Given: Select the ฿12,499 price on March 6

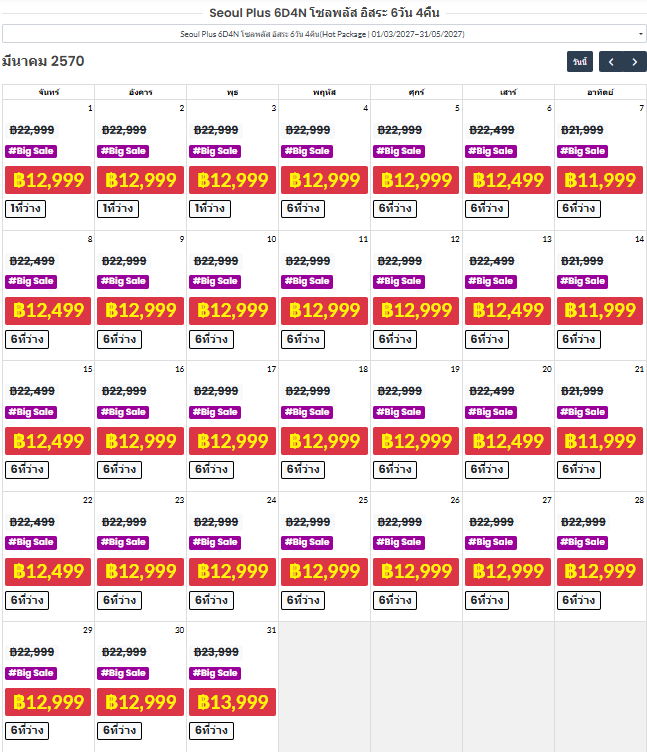Looking at the screenshot, I should [508, 180].
